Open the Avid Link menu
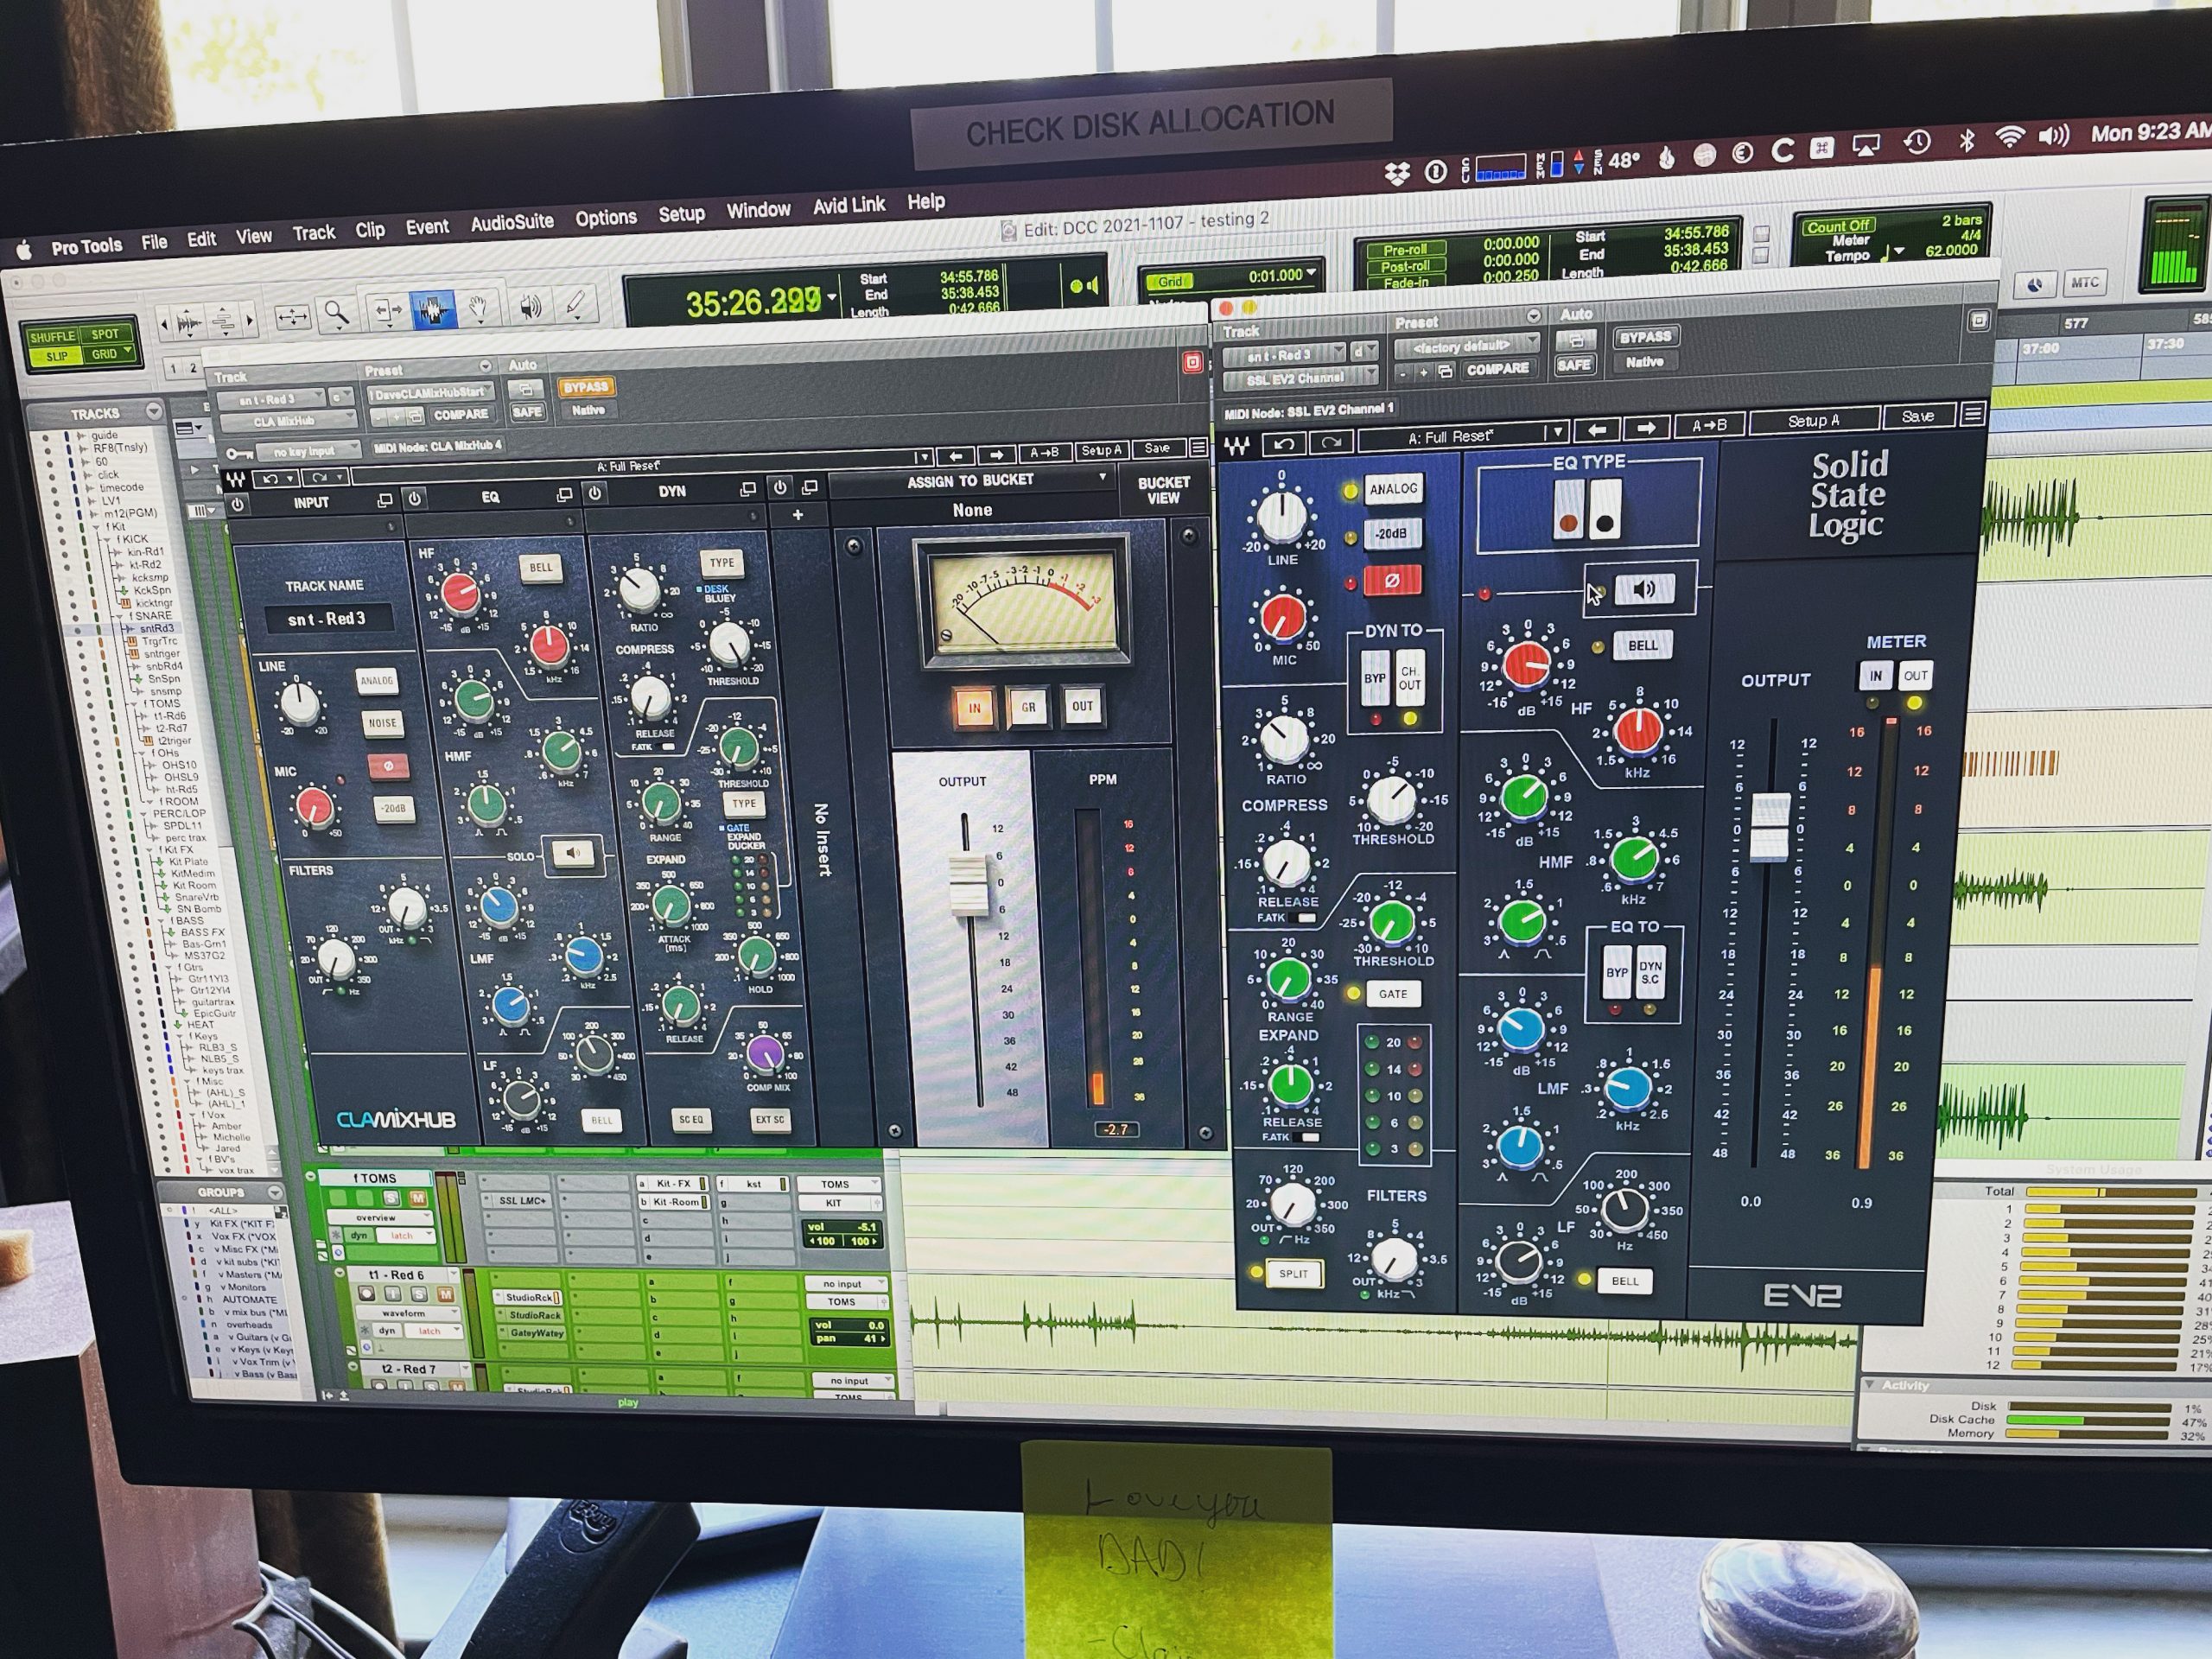The image size is (2212, 1659). (848, 206)
